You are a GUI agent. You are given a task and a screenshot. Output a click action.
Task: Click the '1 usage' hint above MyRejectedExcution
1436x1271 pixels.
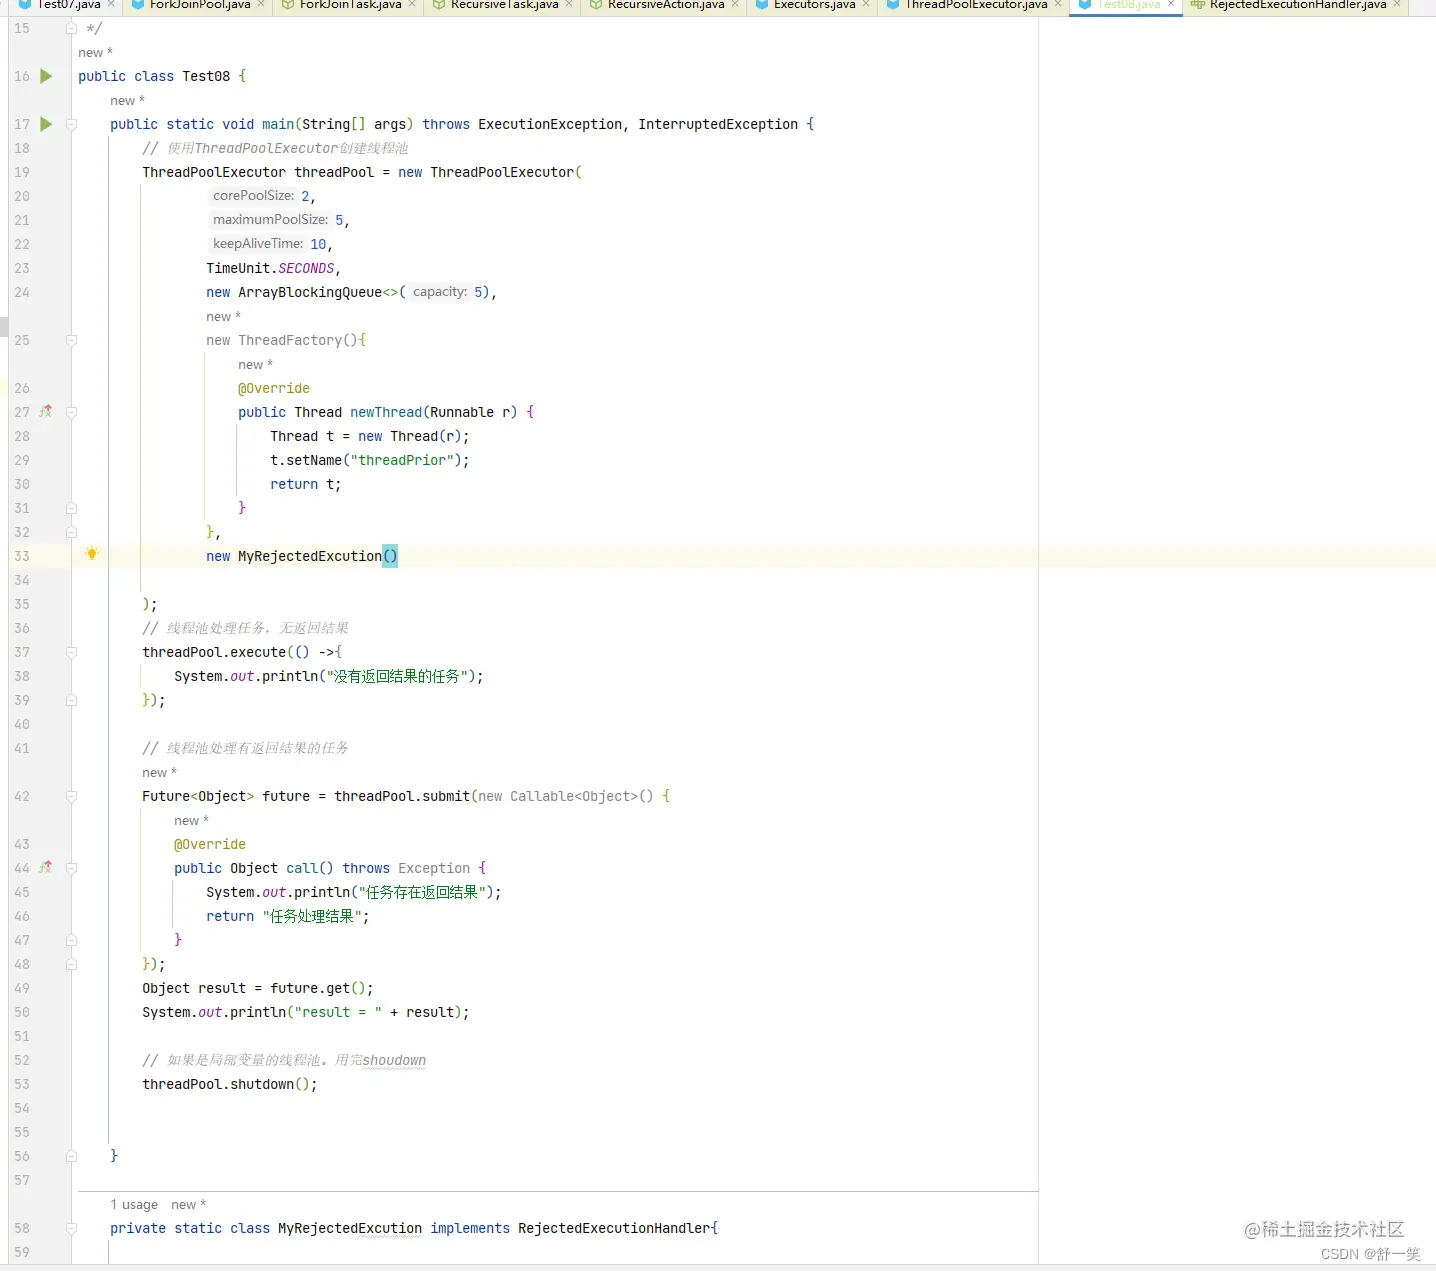click(x=134, y=1204)
